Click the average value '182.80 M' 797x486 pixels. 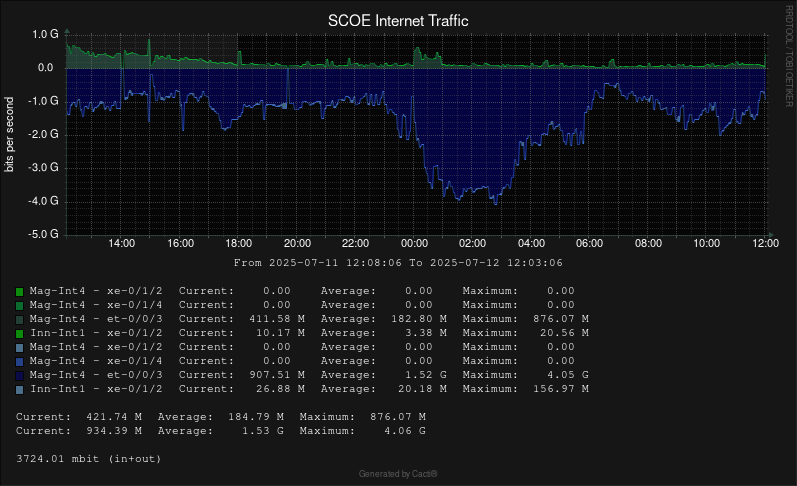click(419, 319)
